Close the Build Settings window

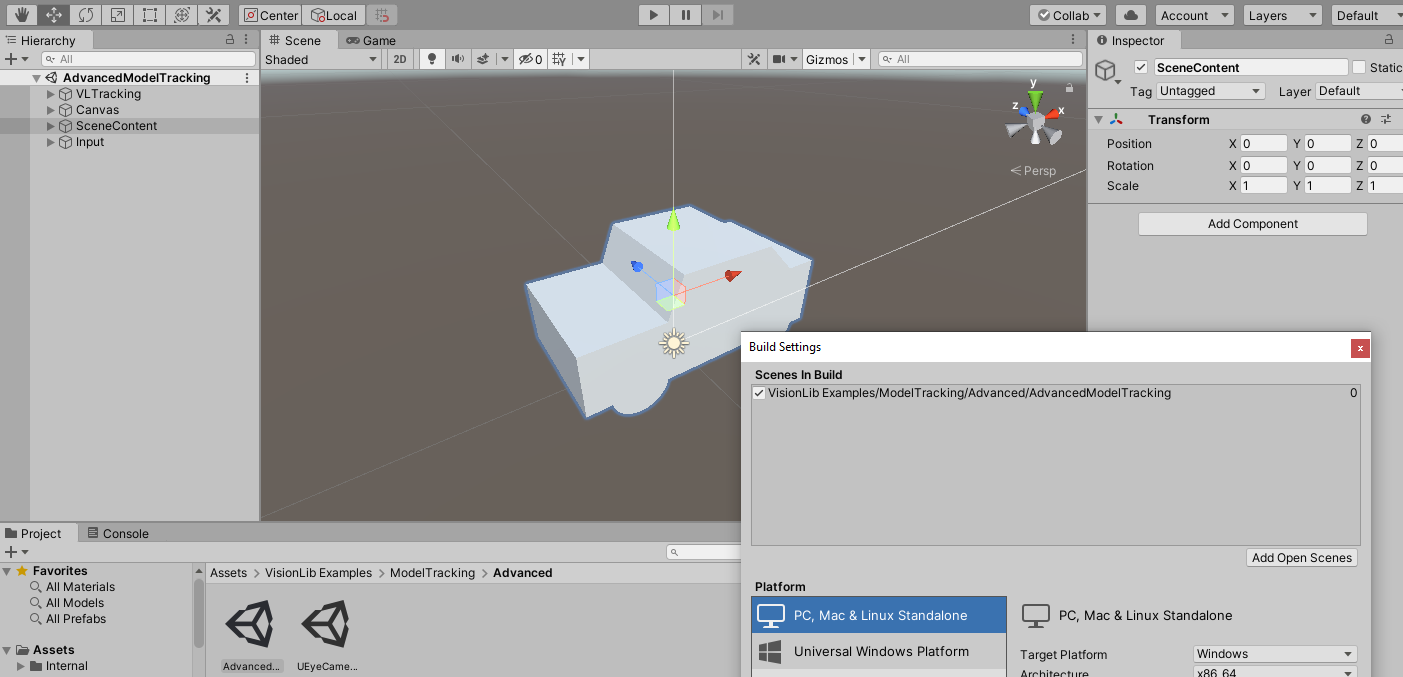[1360, 348]
